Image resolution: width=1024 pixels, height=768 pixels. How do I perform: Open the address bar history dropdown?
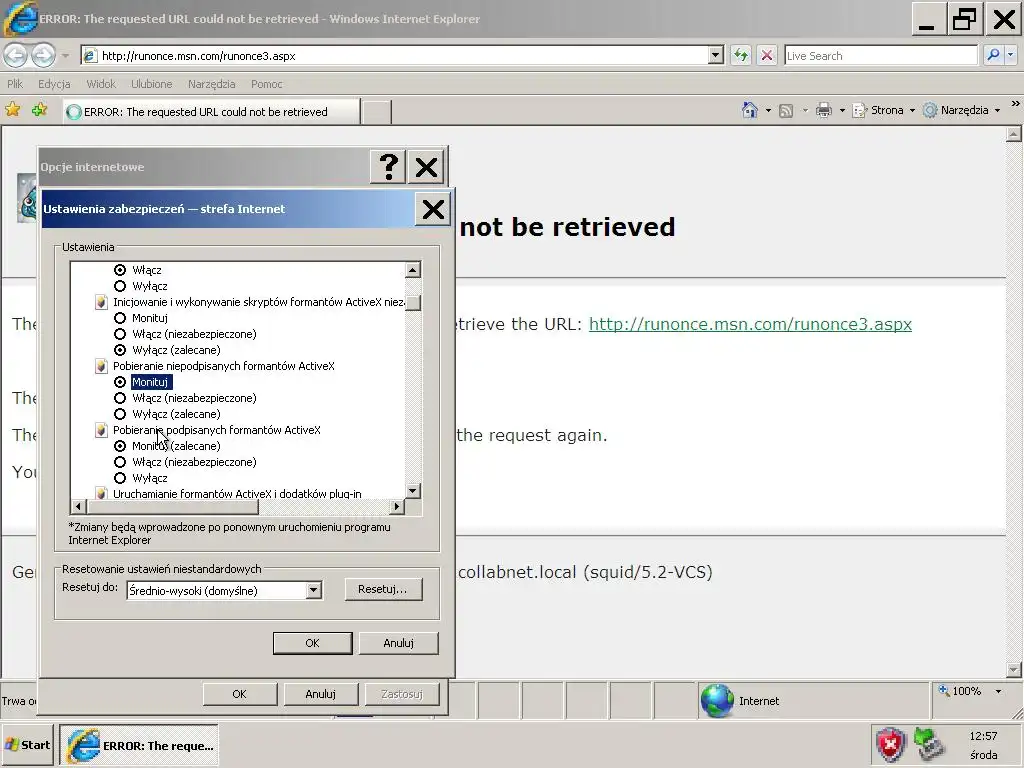click(x=716, y=56)
